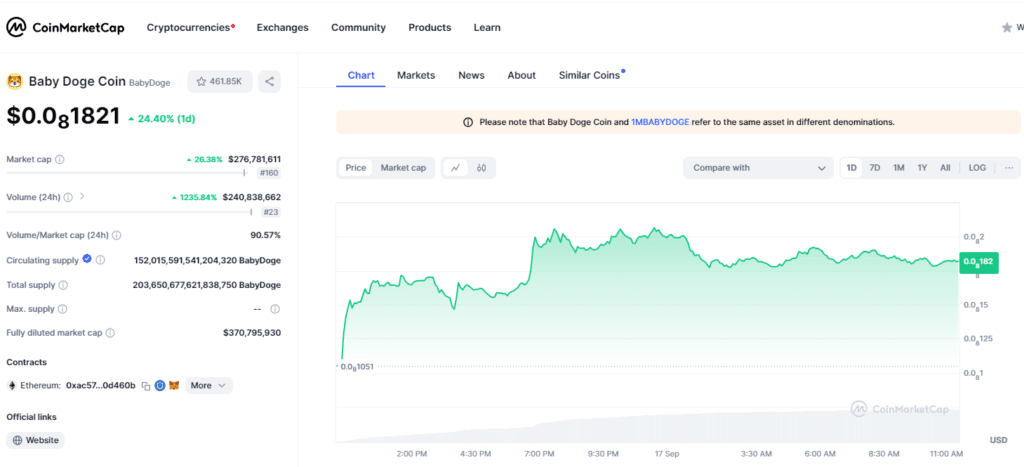Open the Learn menu
This screenshot has height=467, width=1024.
point(487,27)
